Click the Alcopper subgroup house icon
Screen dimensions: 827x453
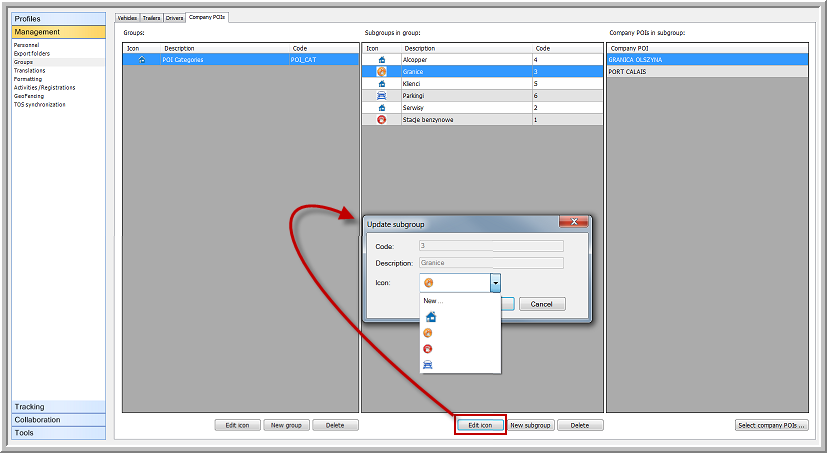click(x=381, y=60)
